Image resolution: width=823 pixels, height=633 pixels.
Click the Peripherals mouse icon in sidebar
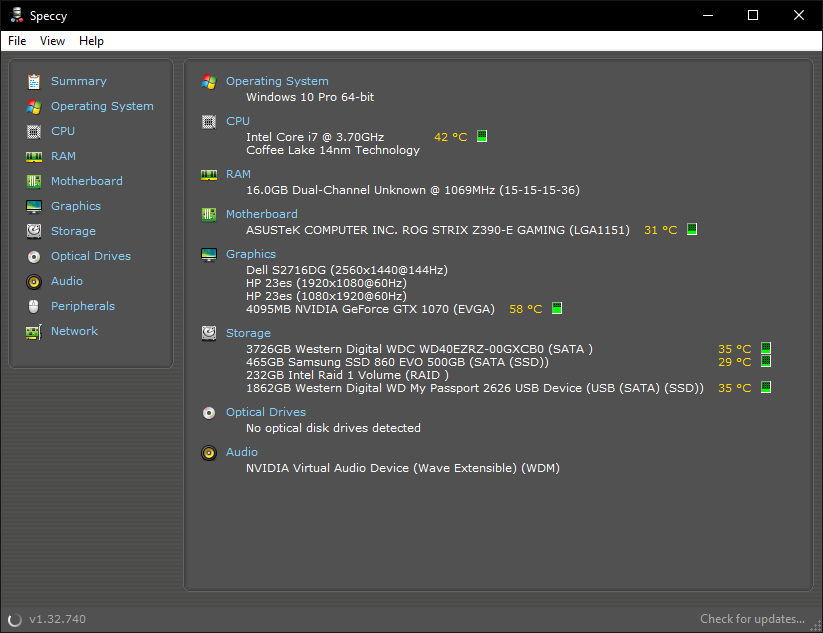(x=34, y=306)
